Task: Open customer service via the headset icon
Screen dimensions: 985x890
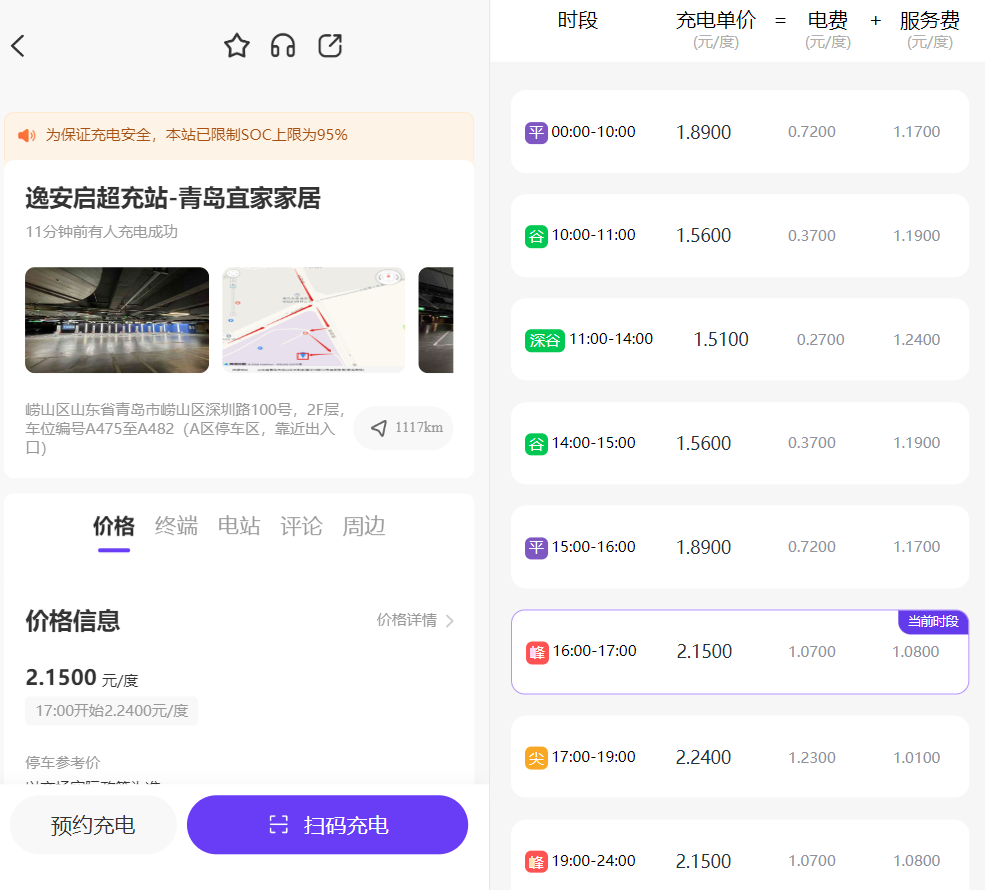Action: 283,46
